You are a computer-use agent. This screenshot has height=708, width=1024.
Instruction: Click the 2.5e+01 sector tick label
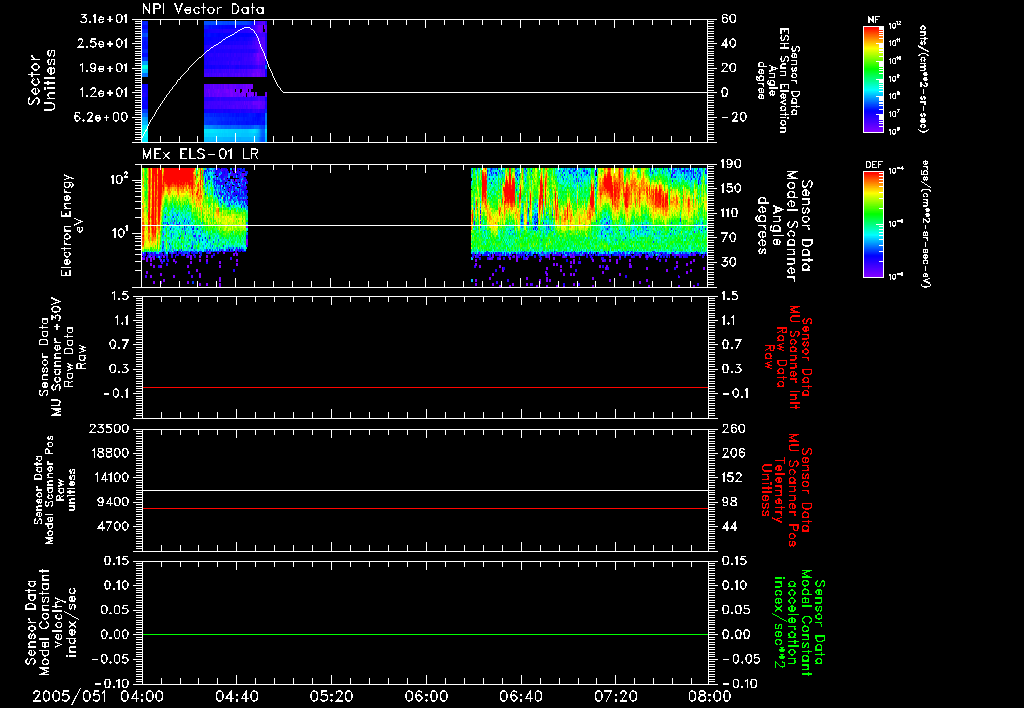[101, 43]
